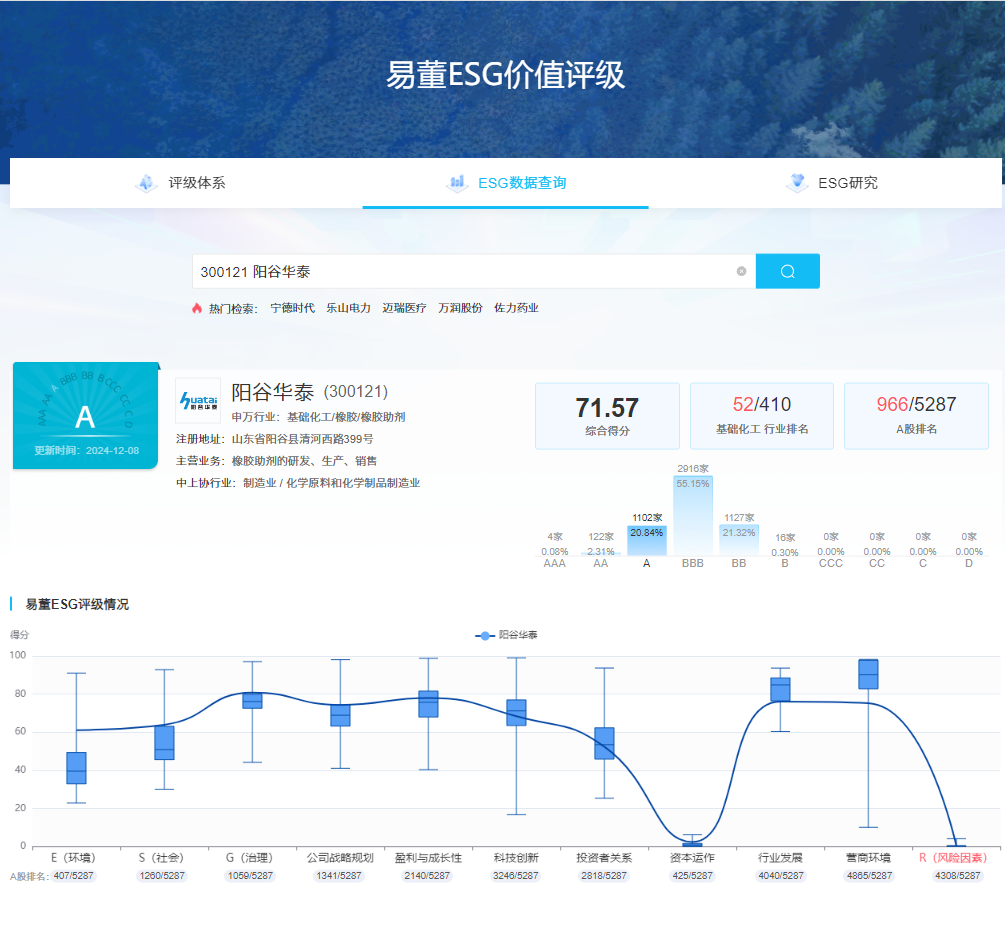
Task: Click the AA rating distribution bar
Action: (x=601, y=554)
